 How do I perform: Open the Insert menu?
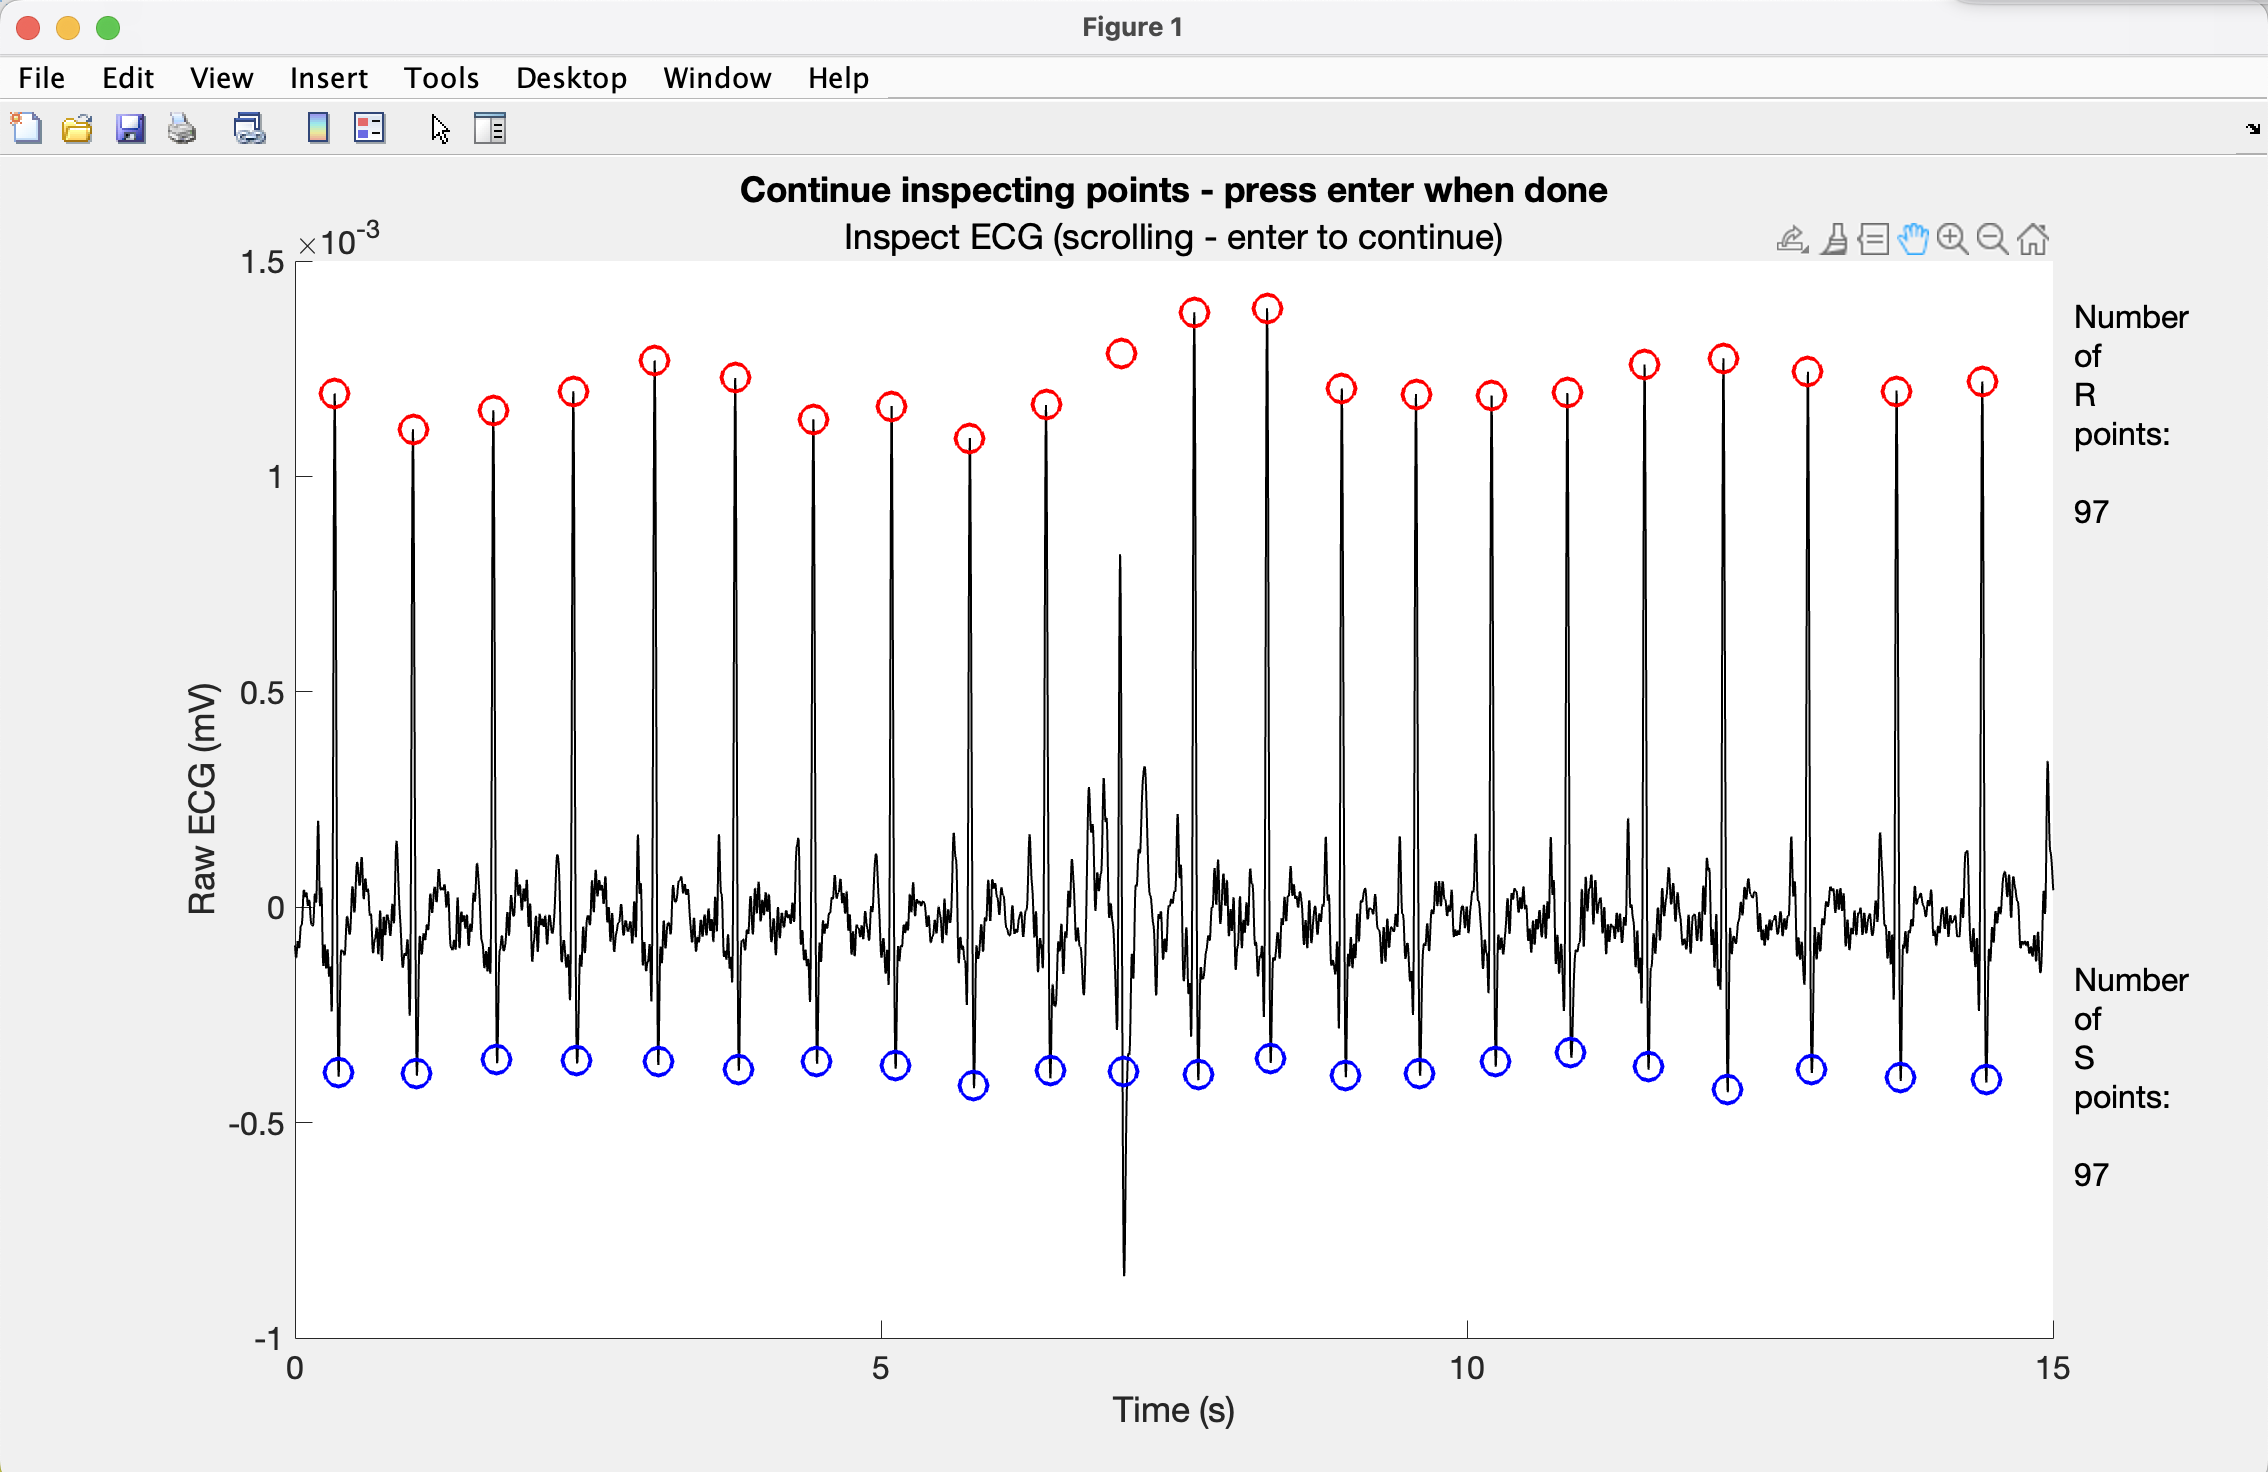coord(328,78)
